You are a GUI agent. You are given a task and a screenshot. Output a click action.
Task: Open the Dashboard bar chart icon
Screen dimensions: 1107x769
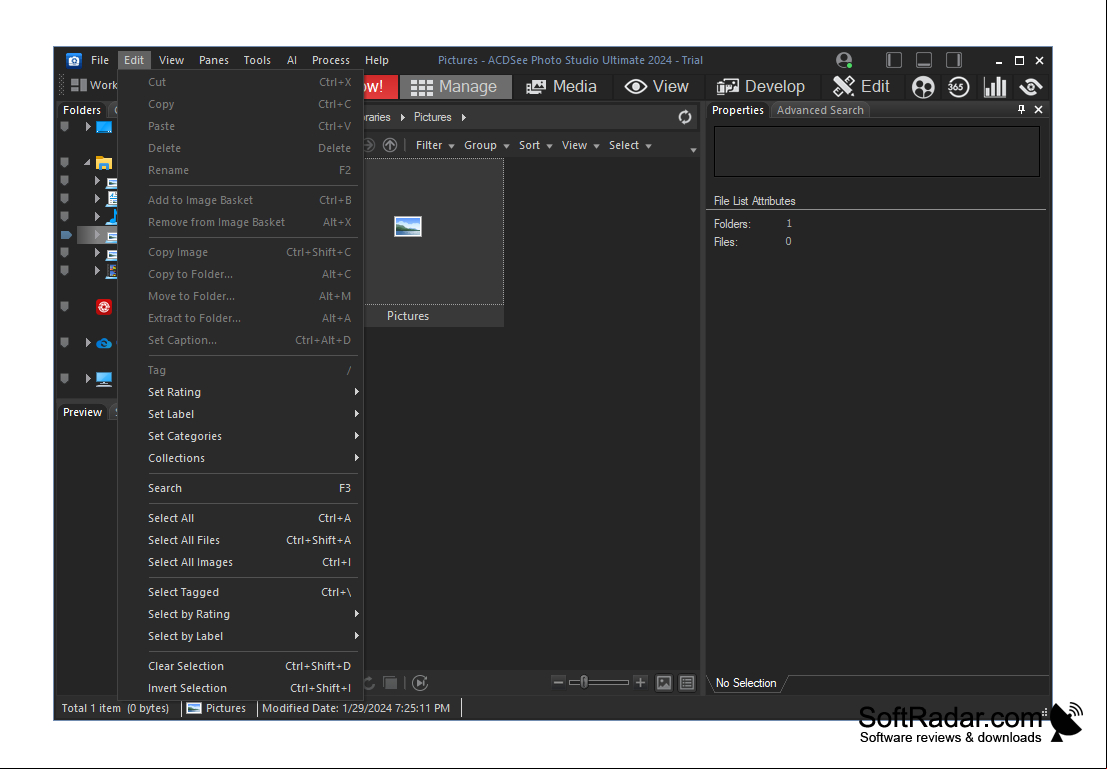tap(995, 87)
